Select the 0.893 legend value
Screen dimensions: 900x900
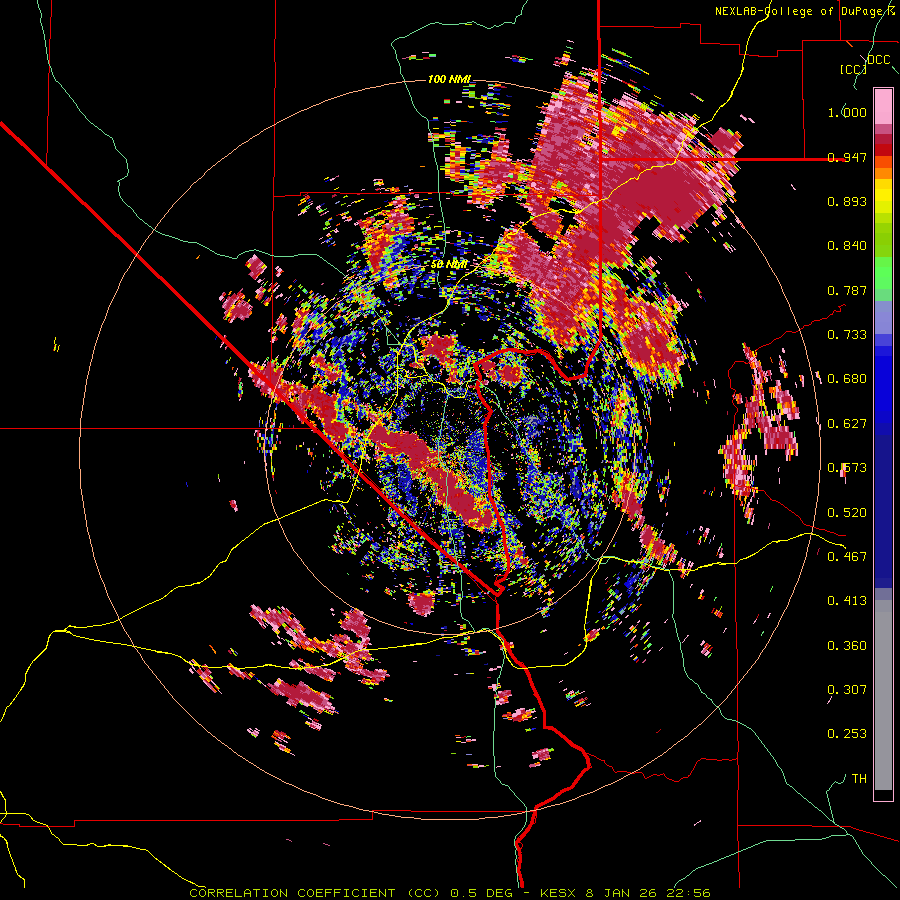pyautogui.click(x=847, y=201)
